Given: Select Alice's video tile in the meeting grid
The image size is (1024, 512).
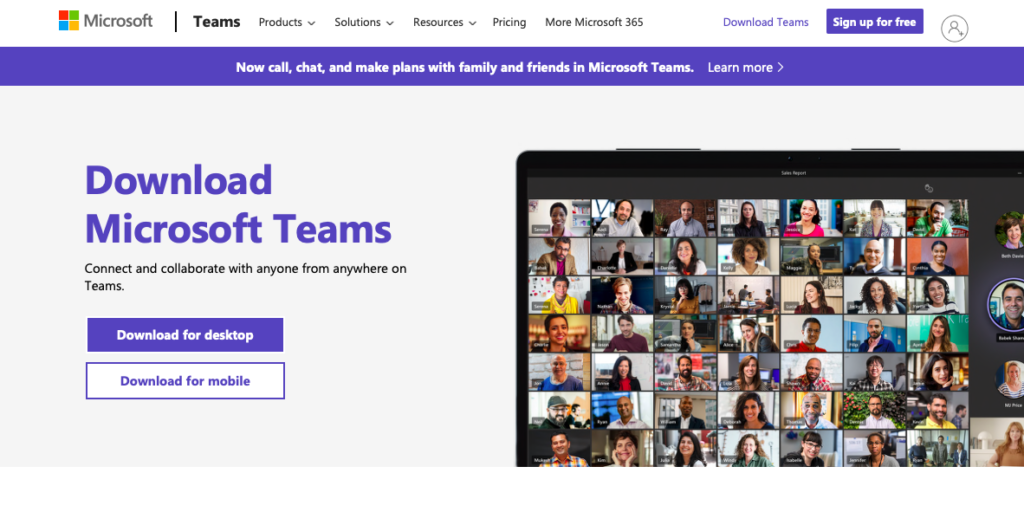Looking at the screenshot, I should pos(748,333).
